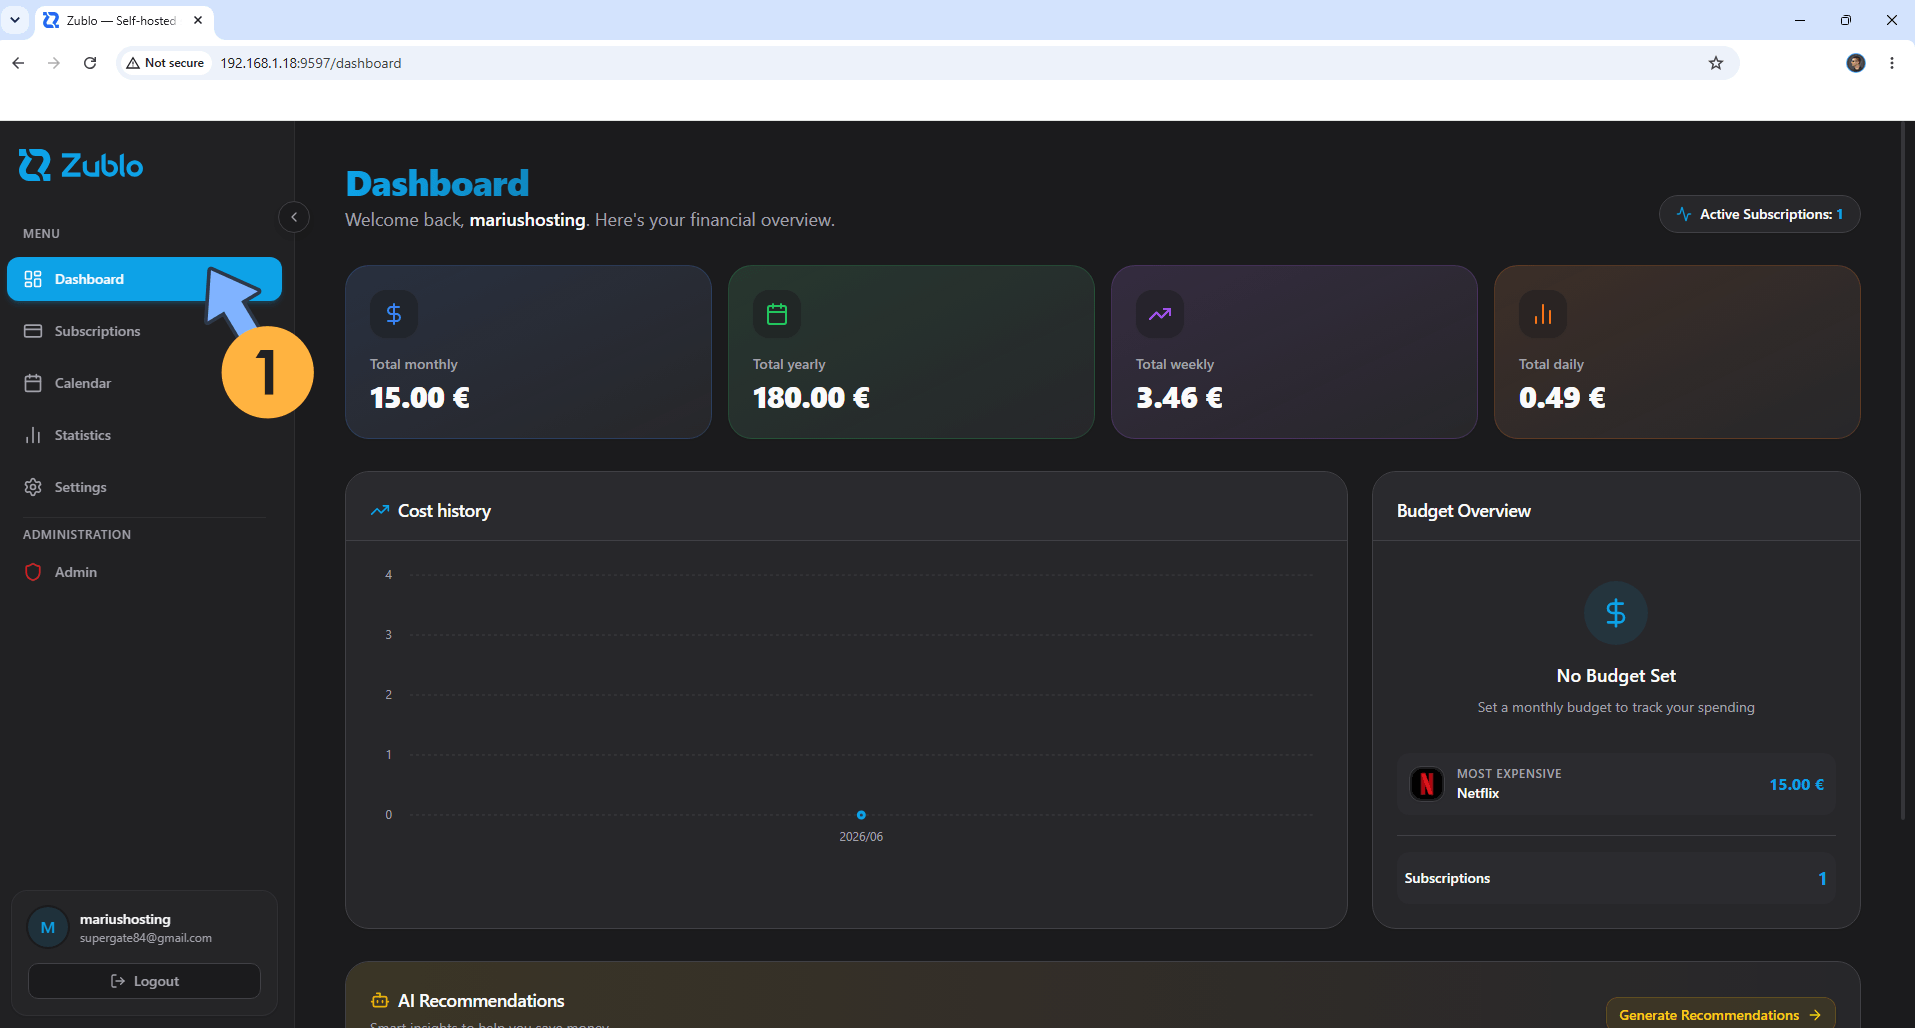Screen dimensions: 1915x1028
Task: Click the address bar URL
Action: pos(311,63)
